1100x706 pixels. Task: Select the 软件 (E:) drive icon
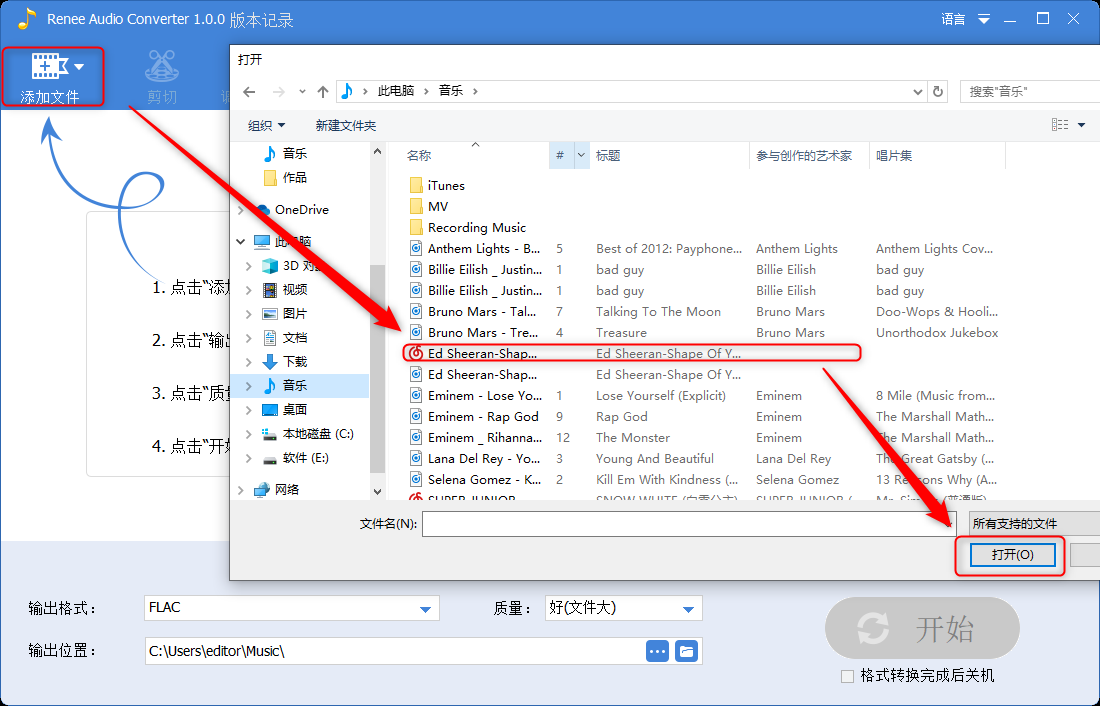point(269,459)
